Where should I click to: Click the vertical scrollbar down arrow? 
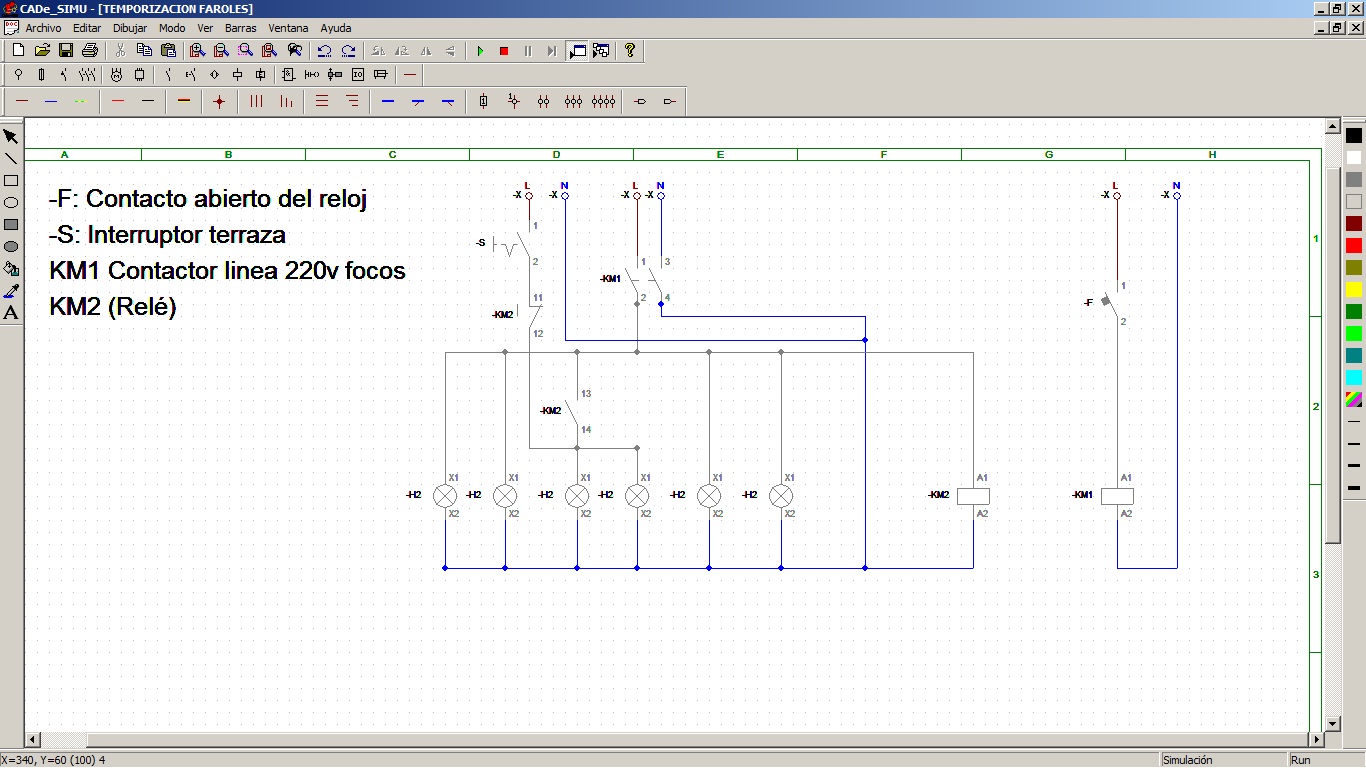pos(1332,723)
